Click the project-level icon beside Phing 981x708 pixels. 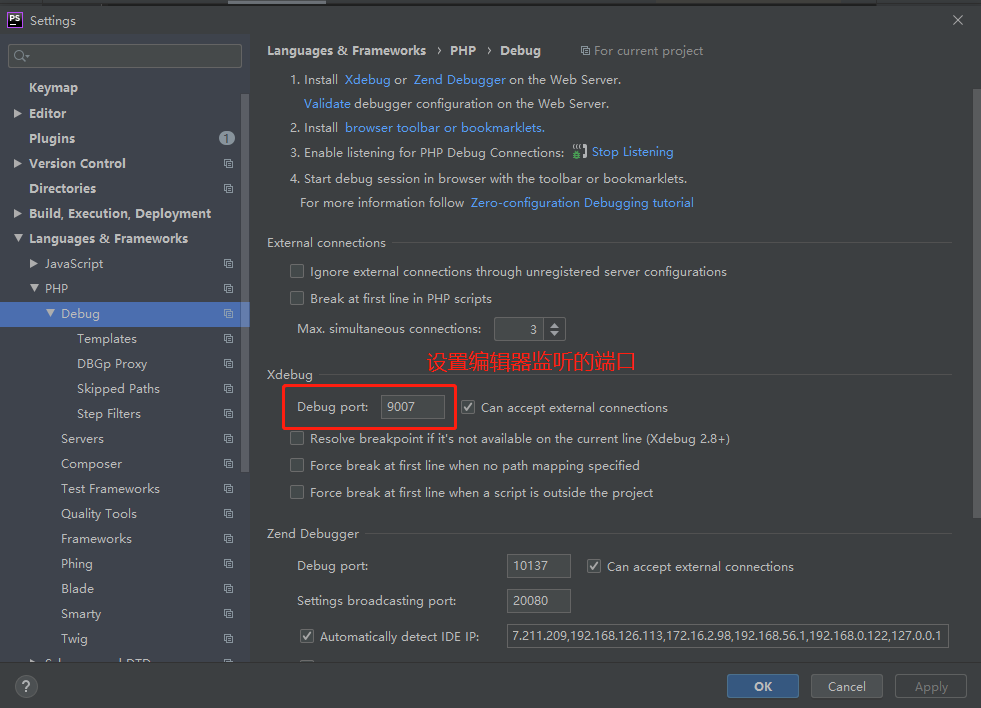pyautogui.click(x=228, y=564)
